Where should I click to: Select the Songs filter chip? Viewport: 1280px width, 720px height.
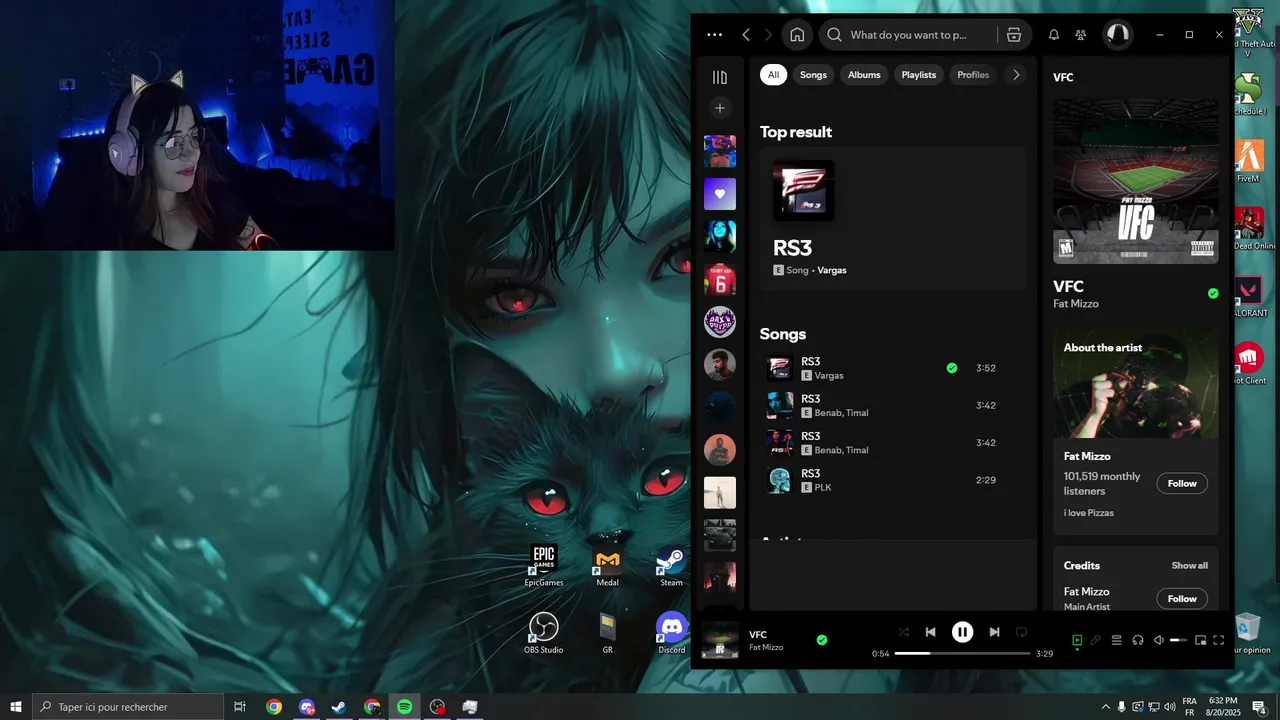coord(813,75)
